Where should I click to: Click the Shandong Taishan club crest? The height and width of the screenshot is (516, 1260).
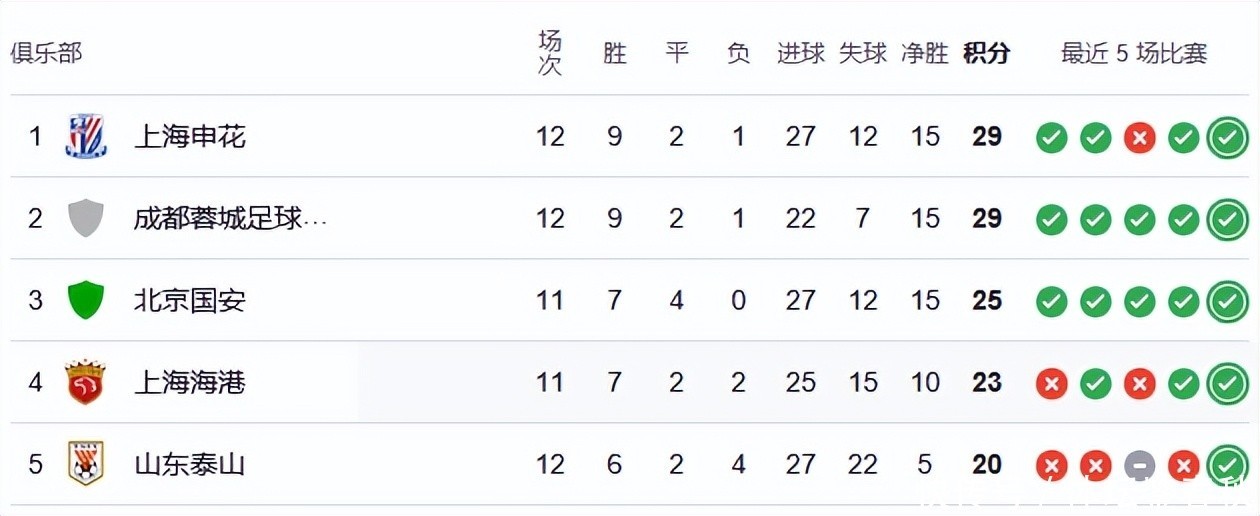tap(86, 464)
